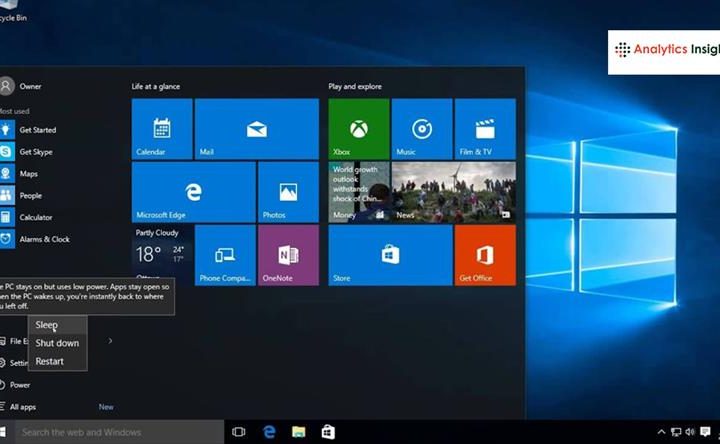Launch the Xbox tile

pyautogui.click(x=358, y=129)
